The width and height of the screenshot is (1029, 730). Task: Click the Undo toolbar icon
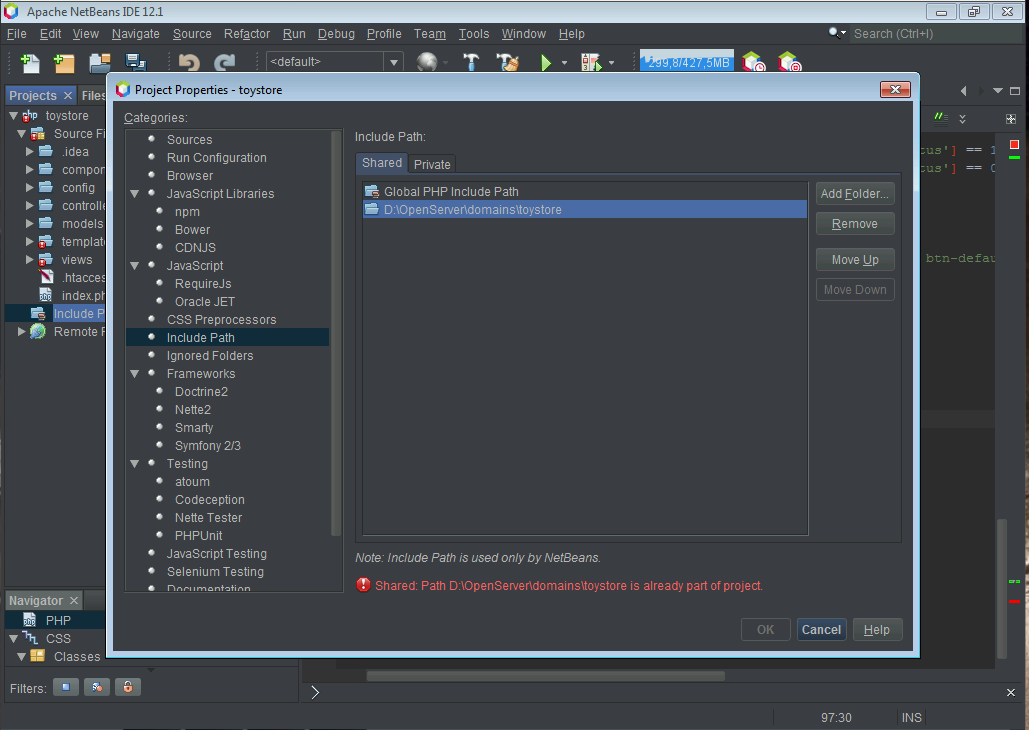[189, 62]
